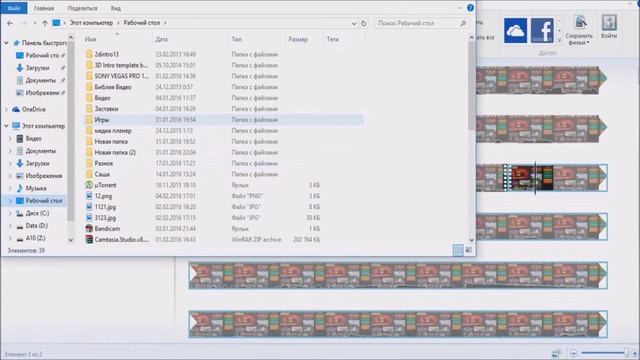Image resolution: width=640 pixels, height=360 pixels.
Task: Refresh the Рабочий стол folder view
Action: click(364, 23)
